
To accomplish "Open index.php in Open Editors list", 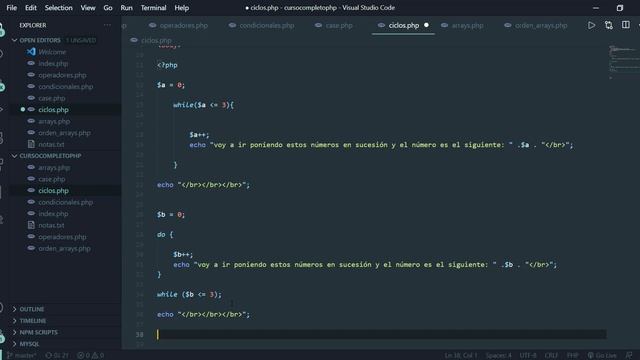I will point(53,63).
